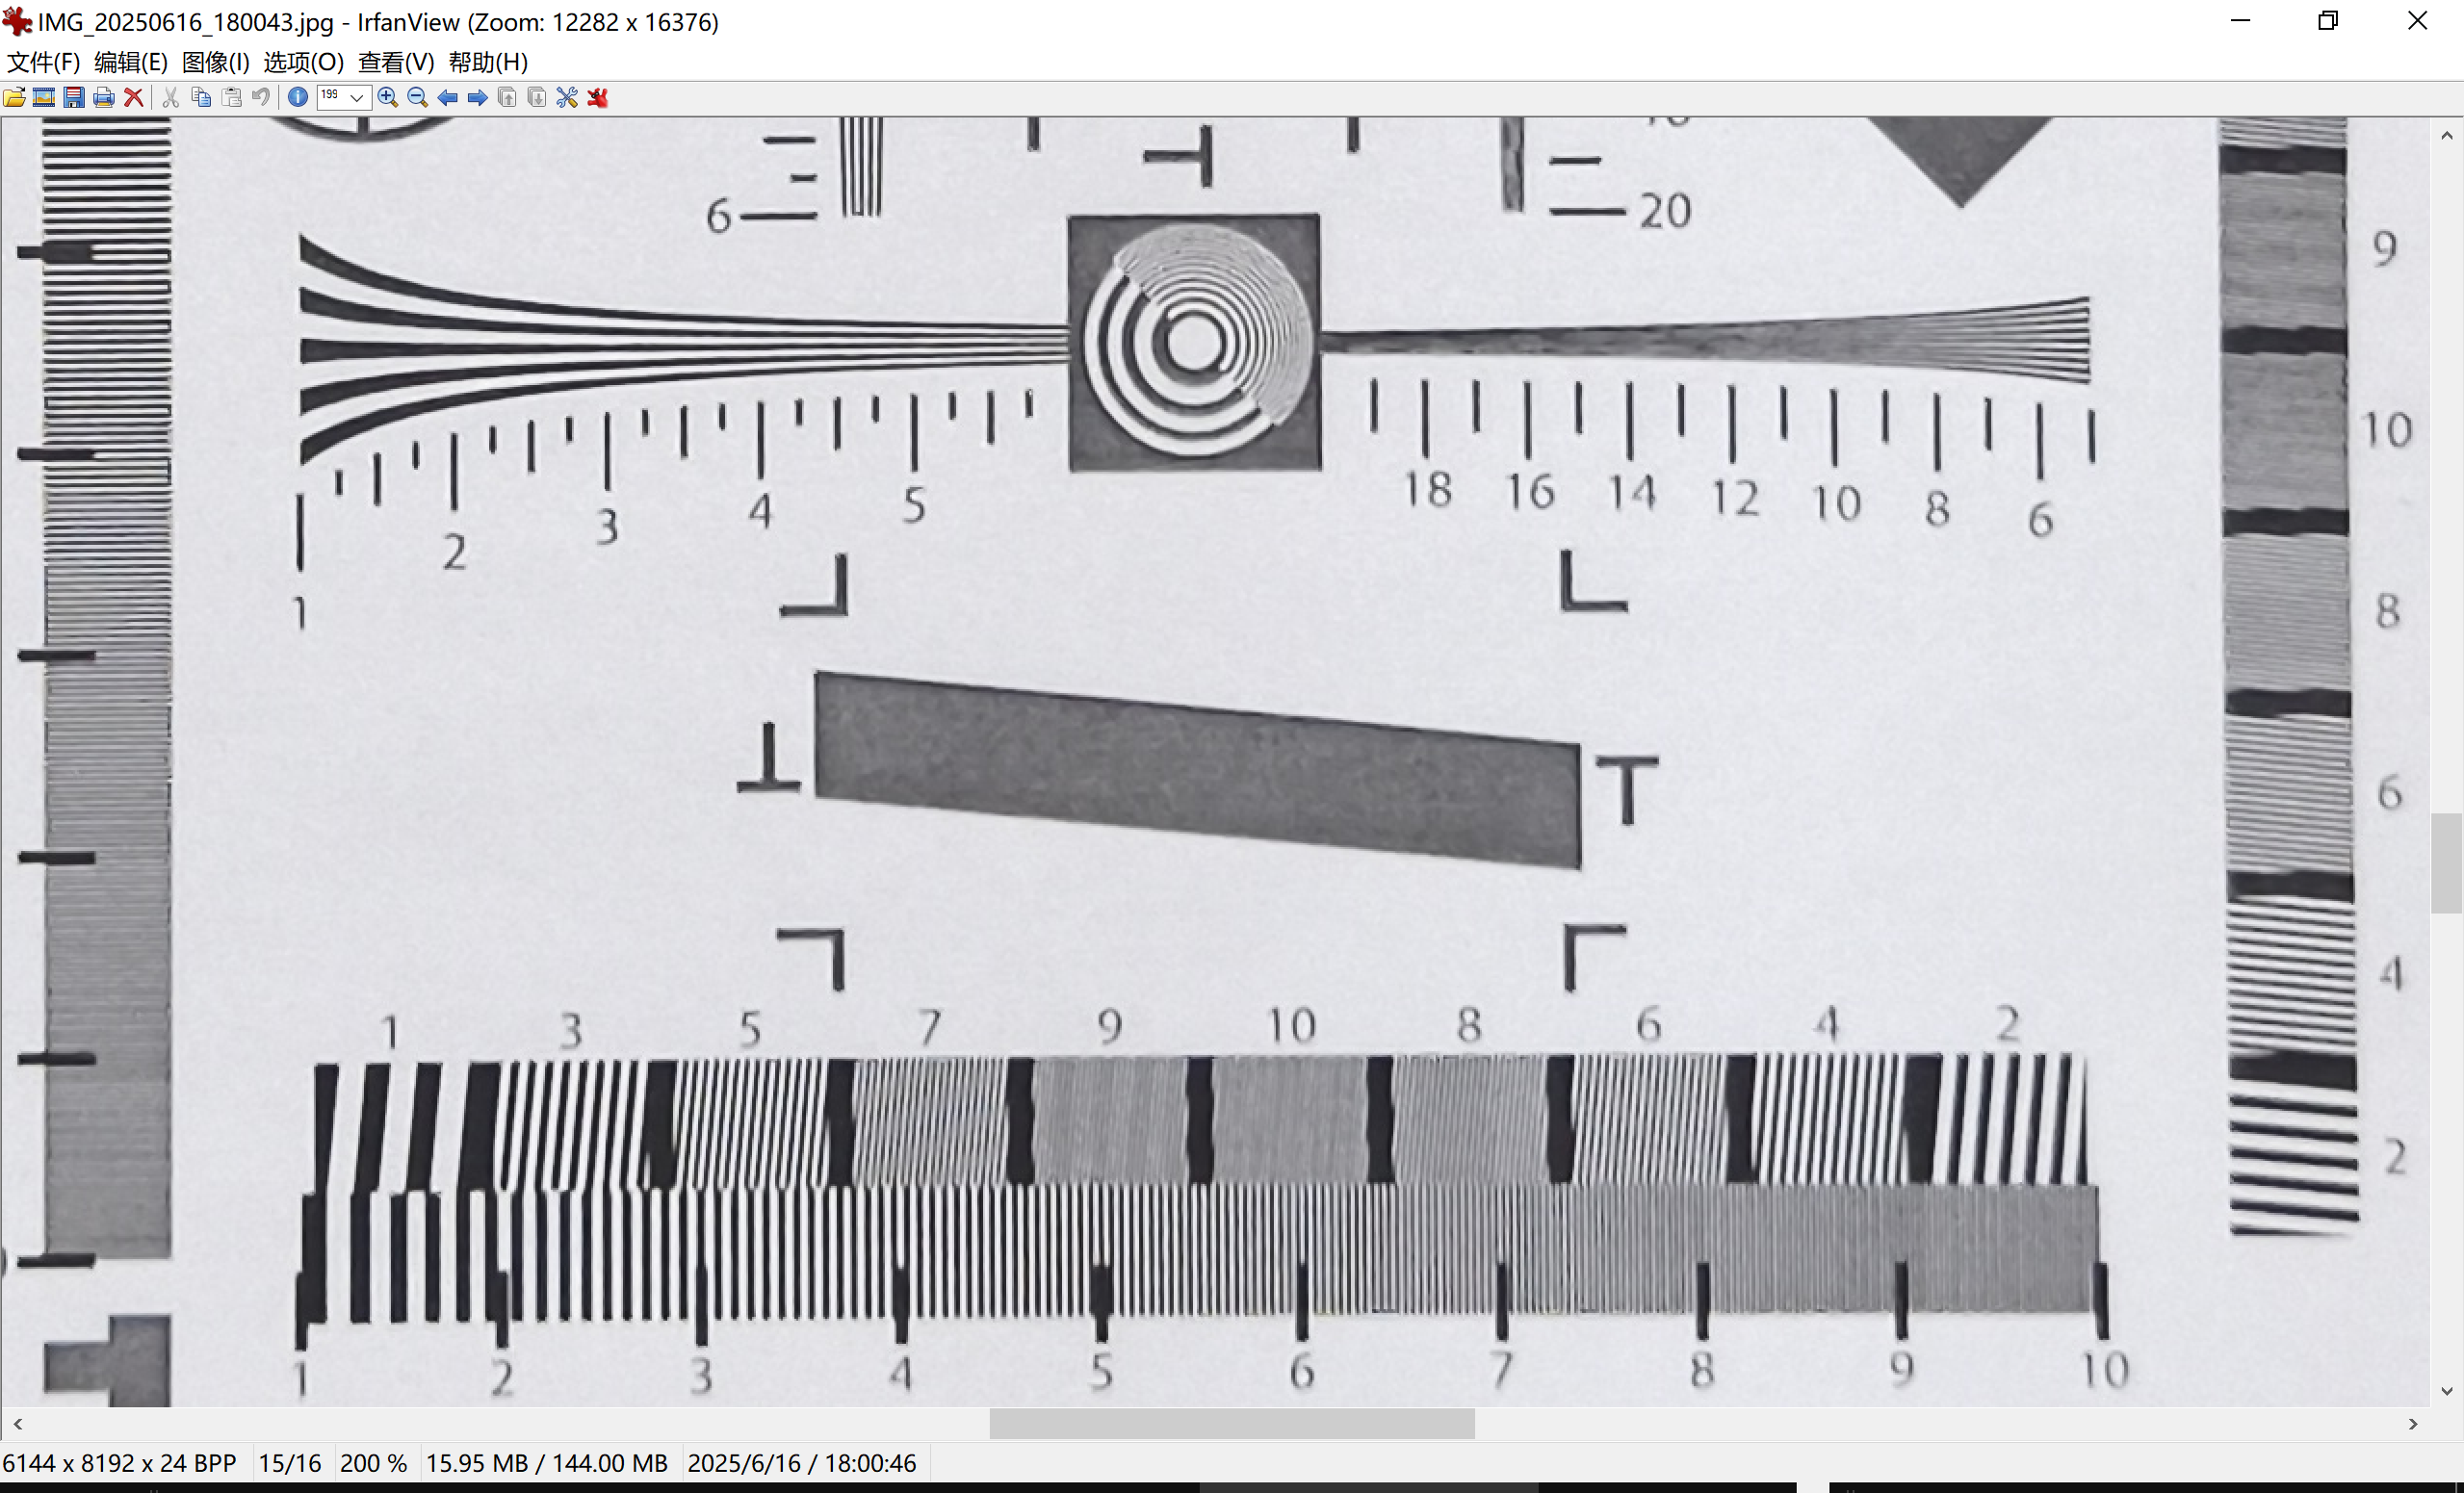Open the 图像(I) menu
Screen dimensions: 2464x1493
pos(215,62)
